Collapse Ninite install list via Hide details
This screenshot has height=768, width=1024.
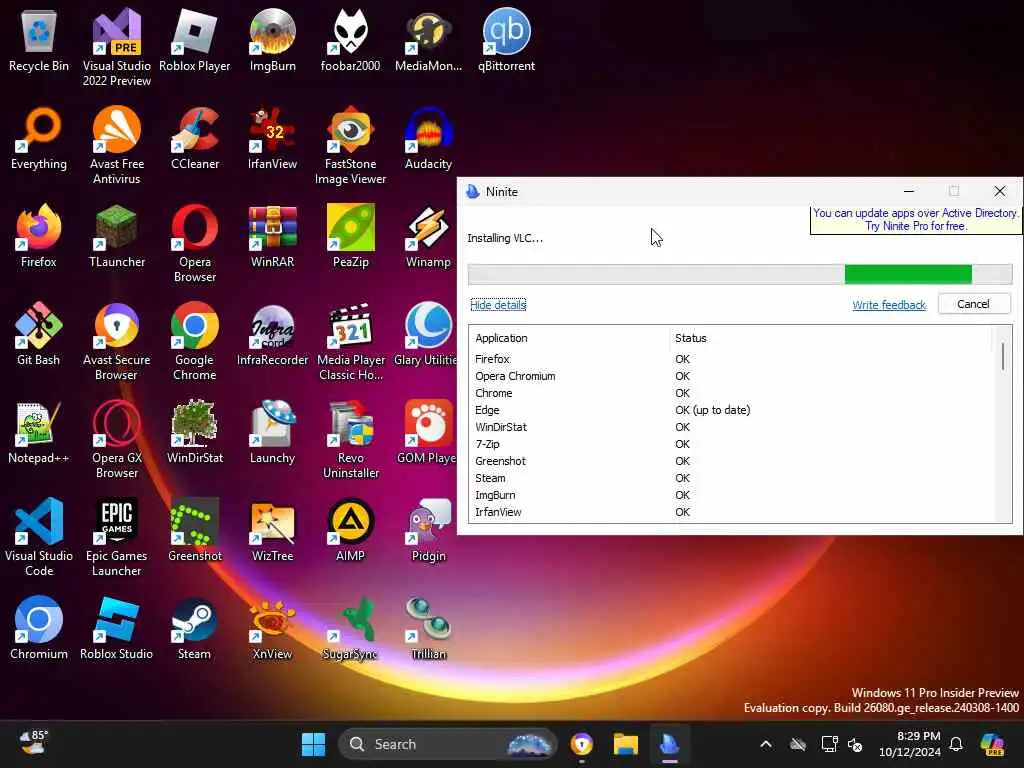[x=498, y=304]
